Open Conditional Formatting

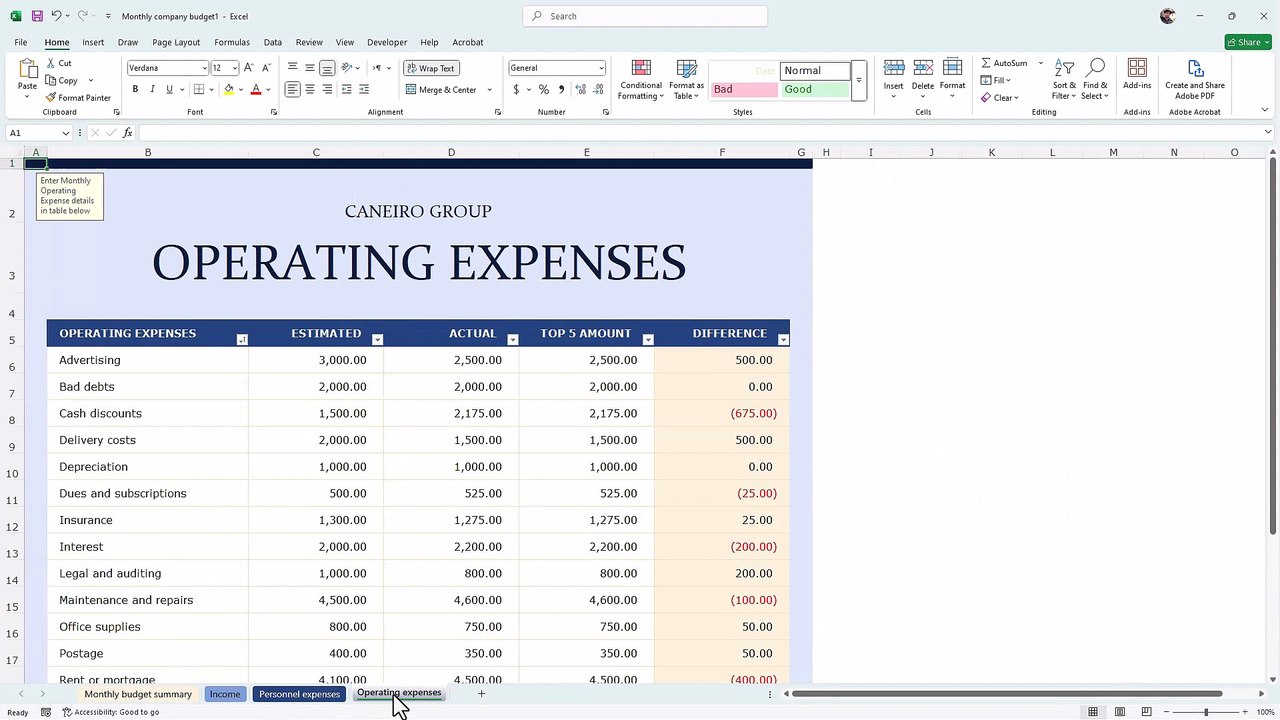pos(641,79)
